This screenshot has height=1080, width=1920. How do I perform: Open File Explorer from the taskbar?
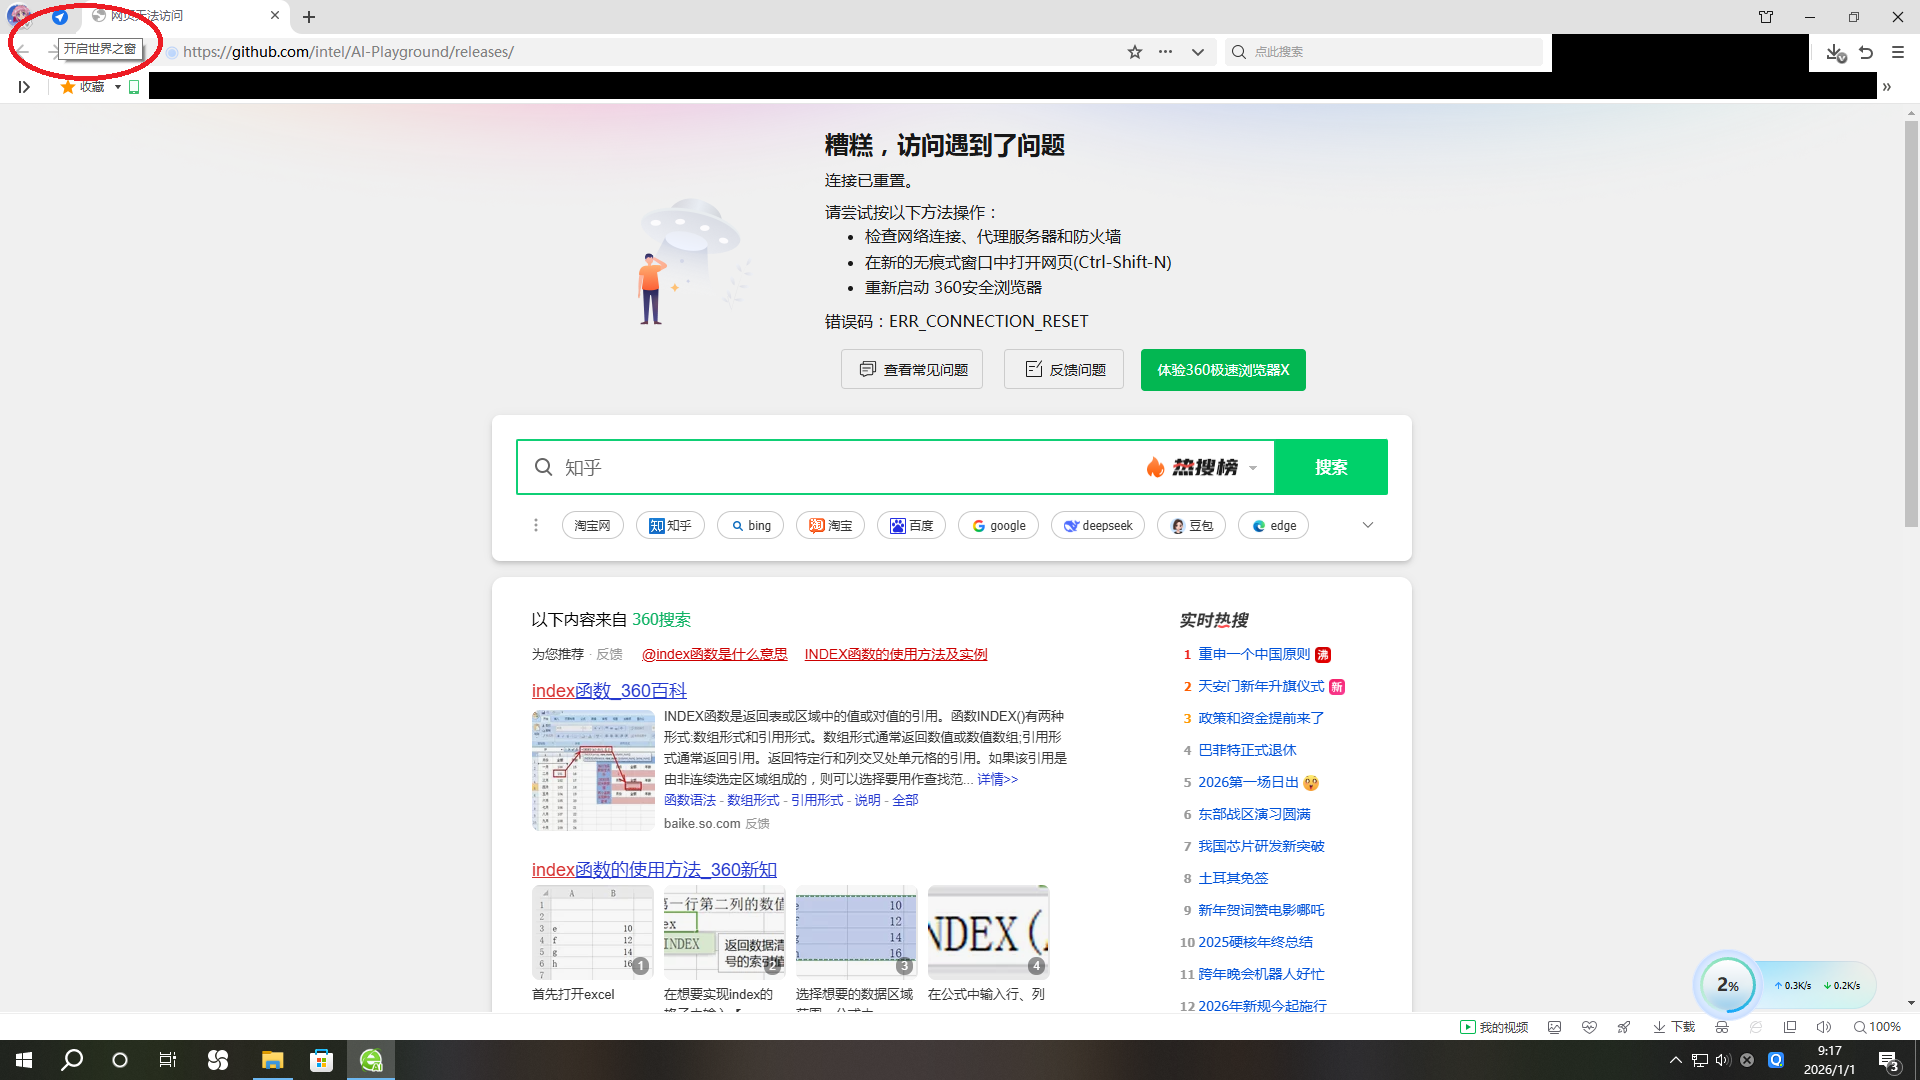[x=272, y=1060]
